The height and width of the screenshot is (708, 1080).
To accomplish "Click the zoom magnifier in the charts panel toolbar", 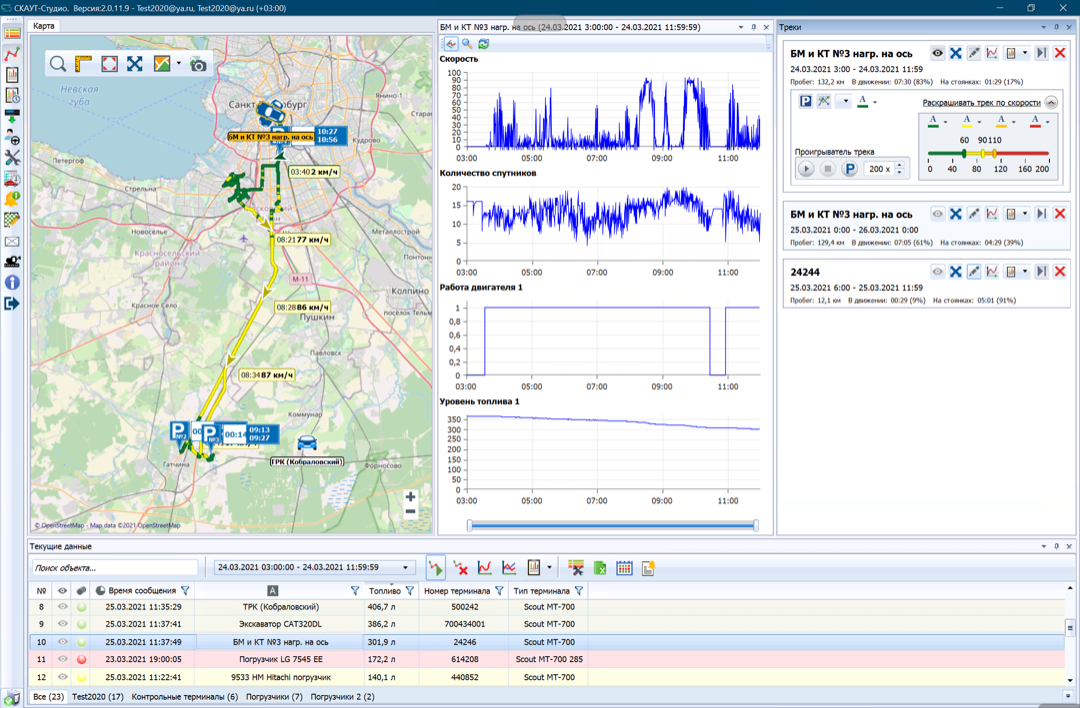I will [x=467, y=44].
